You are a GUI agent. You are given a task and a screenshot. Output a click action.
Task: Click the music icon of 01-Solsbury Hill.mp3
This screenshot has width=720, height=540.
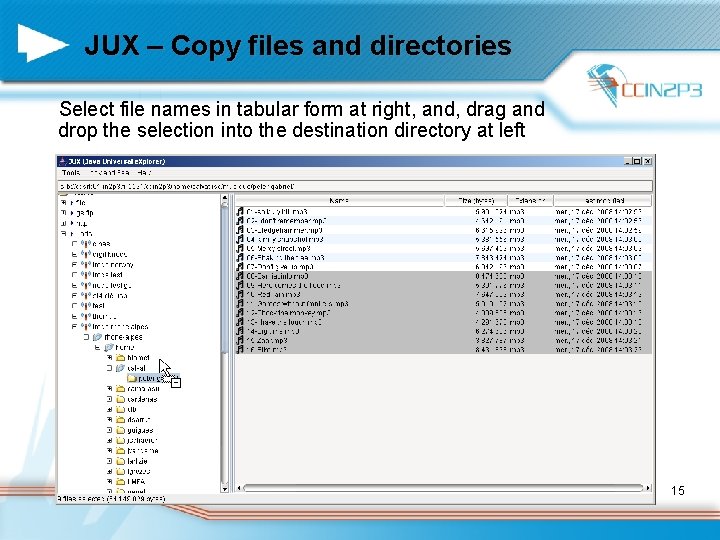240,212
